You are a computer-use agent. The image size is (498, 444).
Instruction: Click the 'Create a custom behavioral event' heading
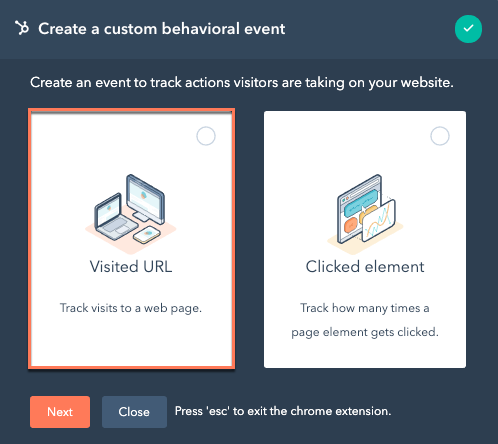pos(162,29)
